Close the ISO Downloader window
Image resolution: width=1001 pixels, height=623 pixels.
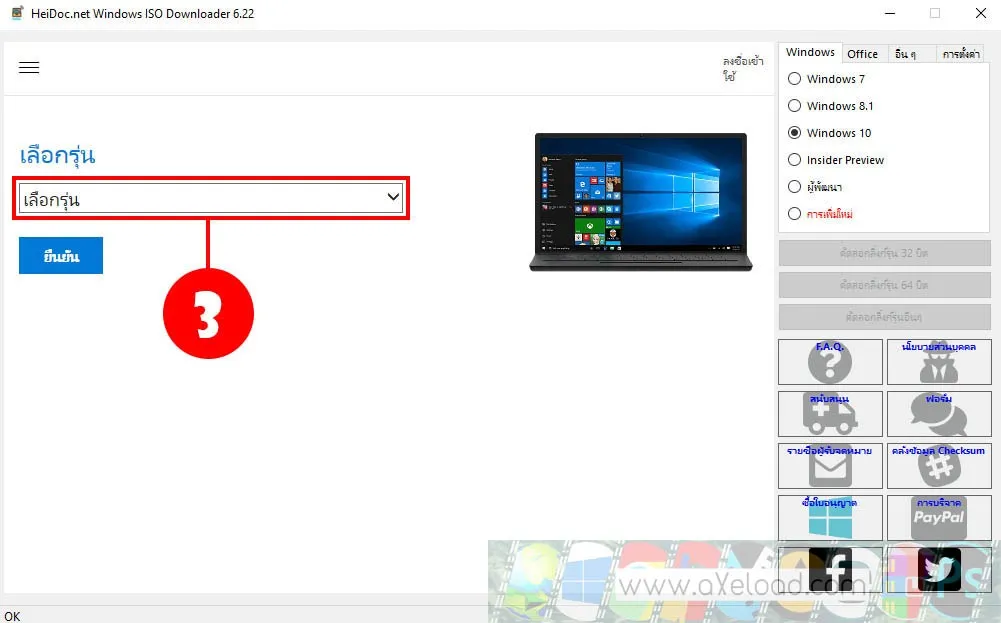(981, 13)
